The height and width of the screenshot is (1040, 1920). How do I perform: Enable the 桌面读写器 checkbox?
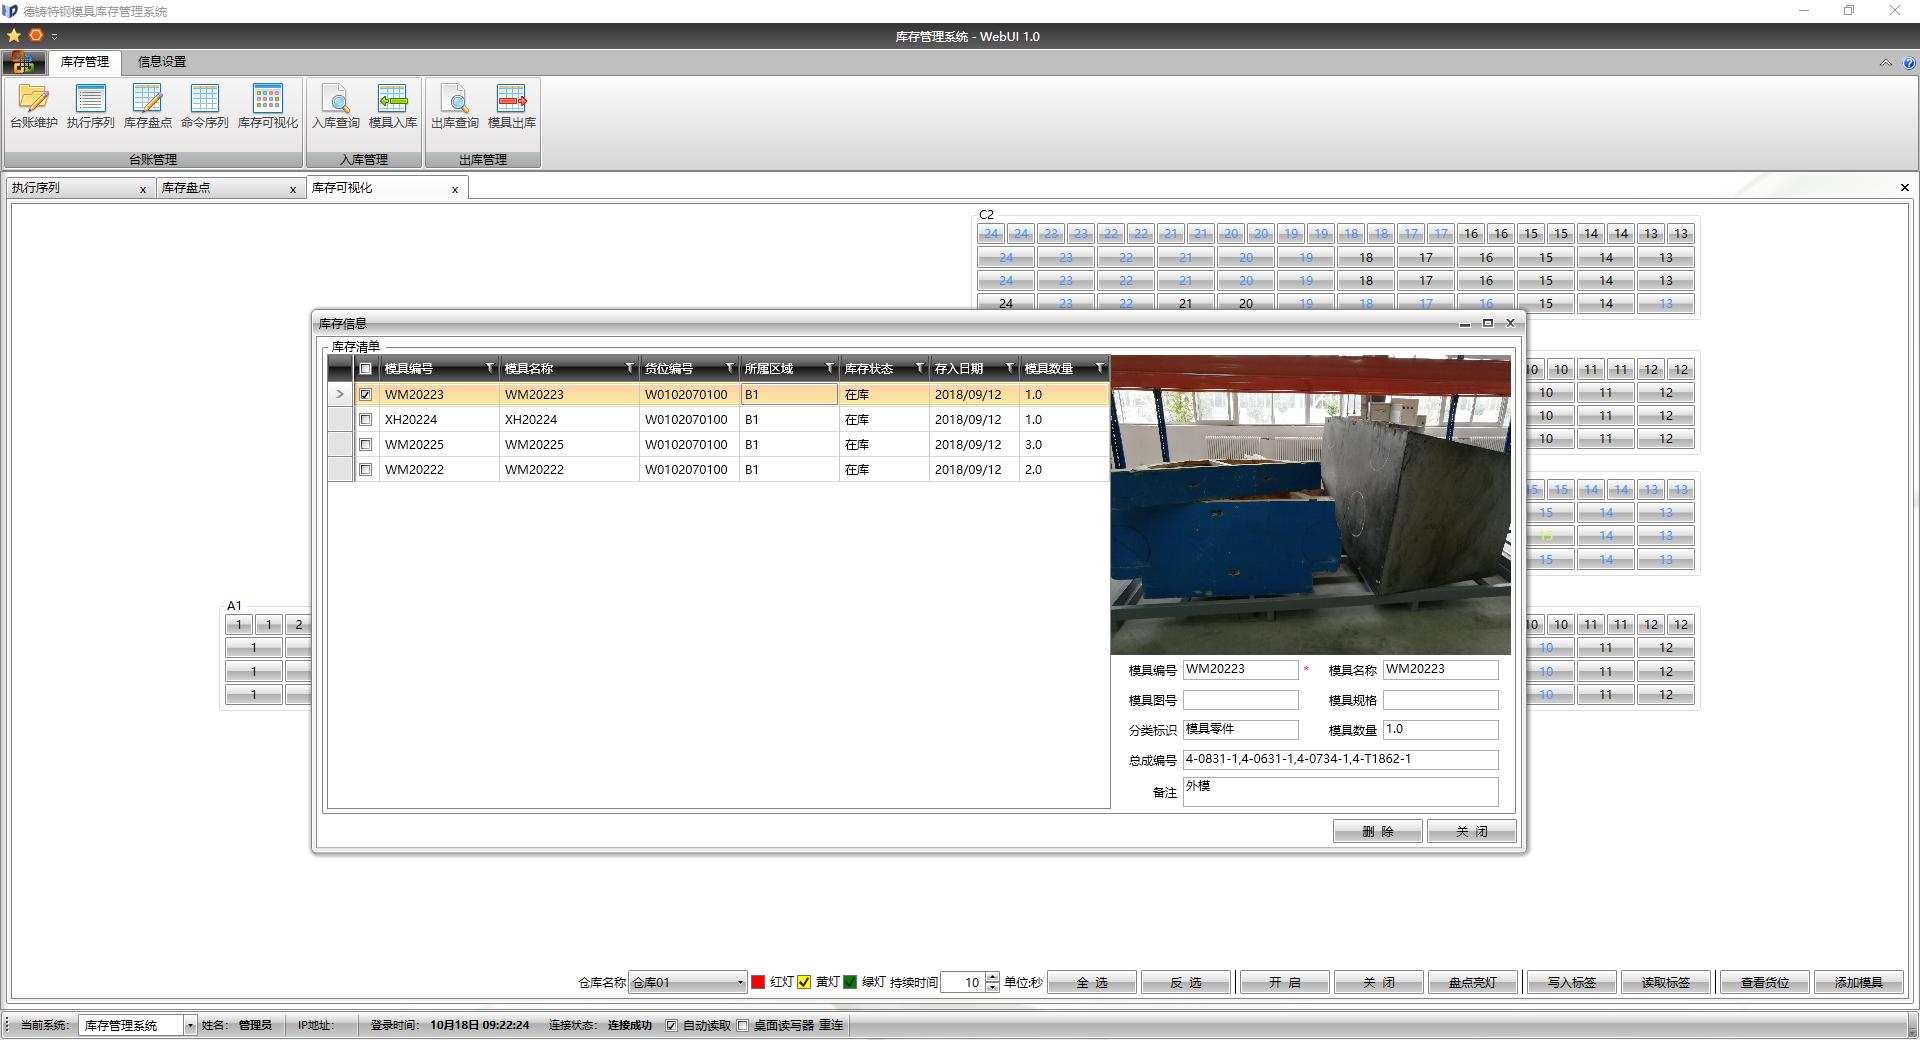[743, 1026]
